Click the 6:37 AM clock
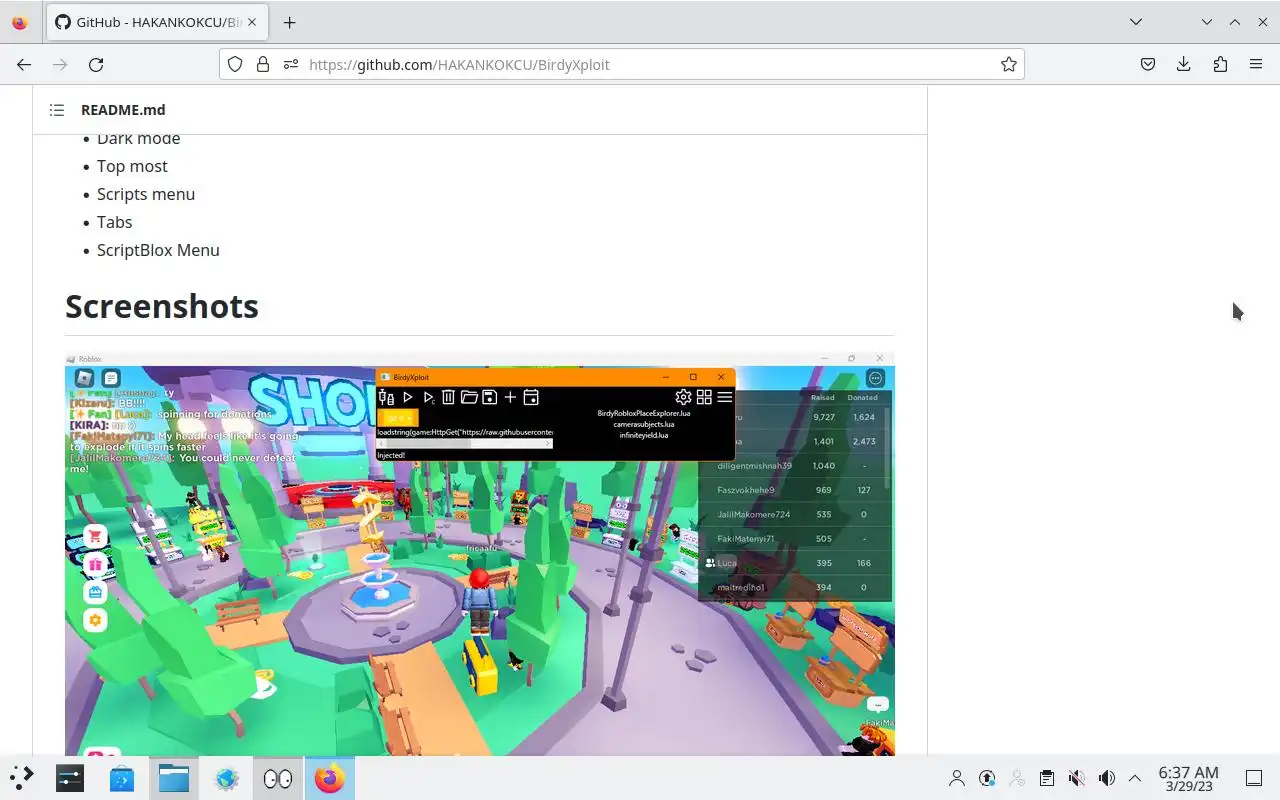The image size is (1280, 800). click(x=1188, y=778)
